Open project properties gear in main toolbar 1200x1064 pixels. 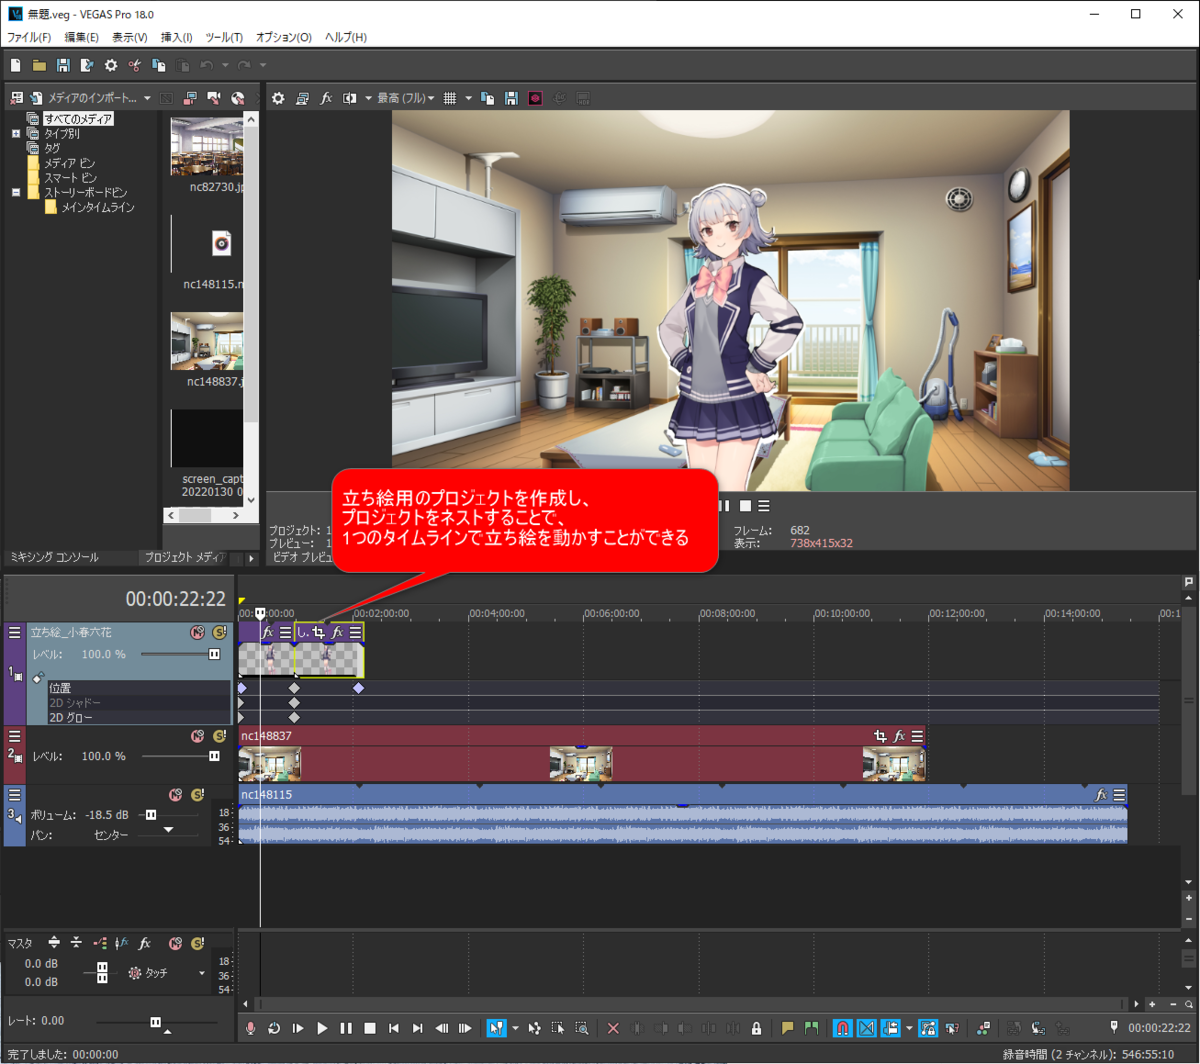111,66
